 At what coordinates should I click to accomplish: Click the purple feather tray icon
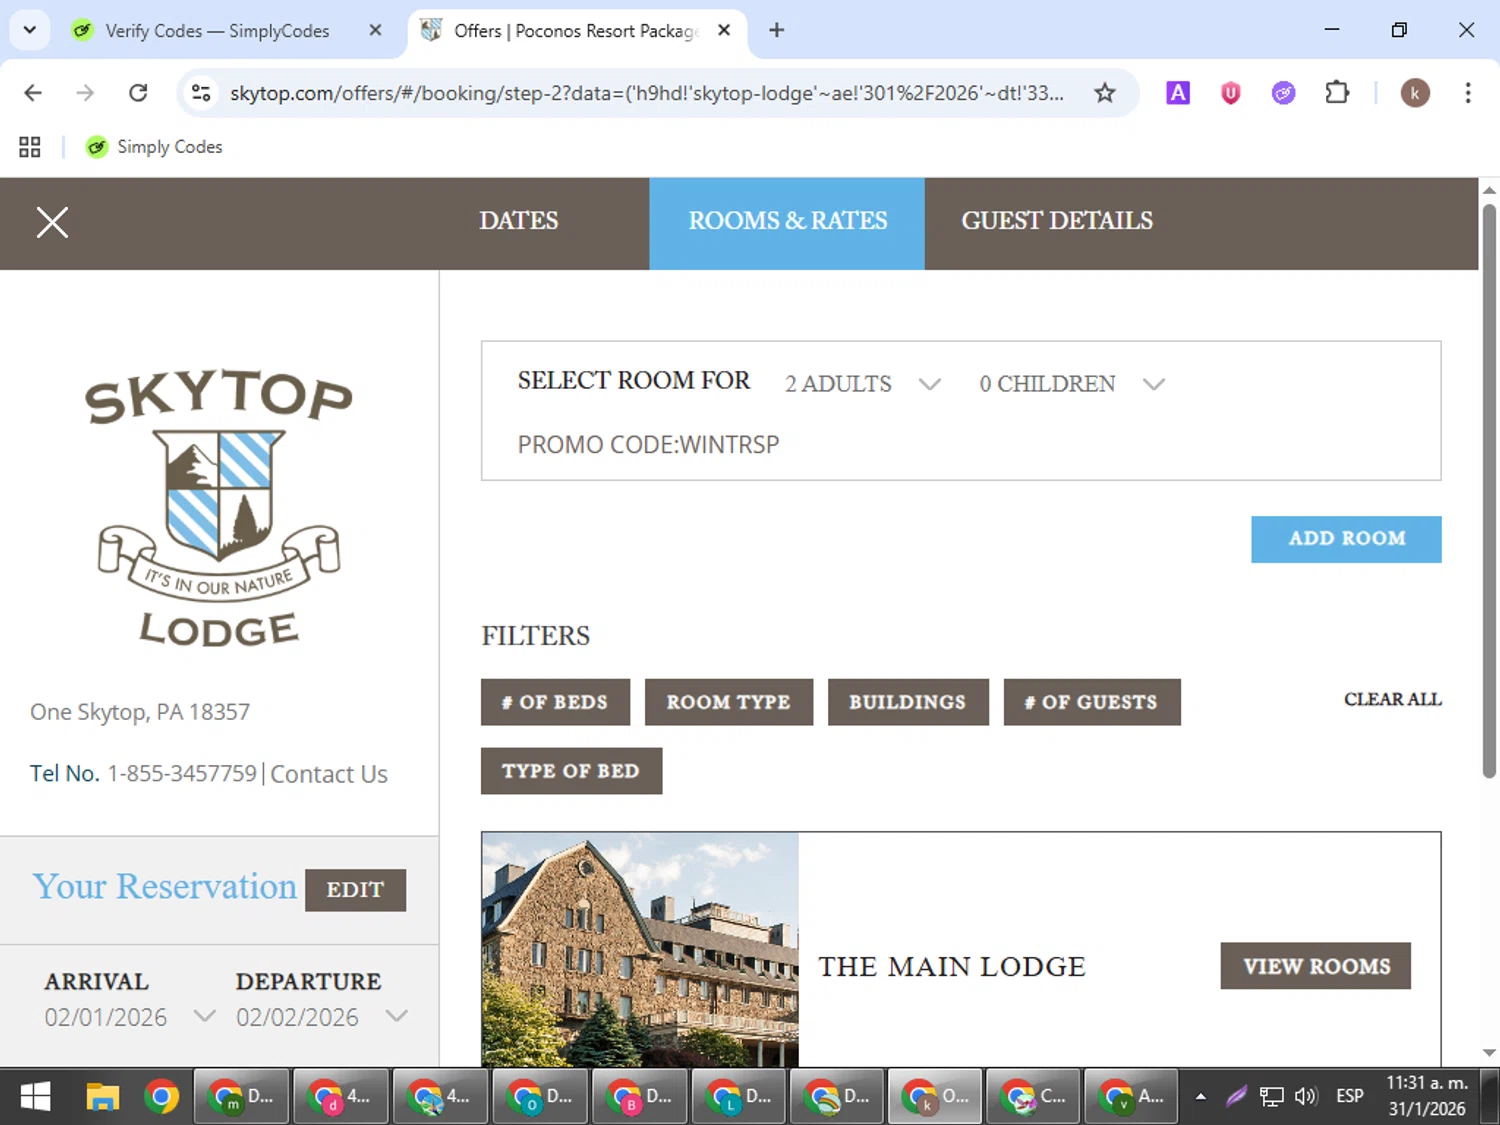pos(1237,1097)
